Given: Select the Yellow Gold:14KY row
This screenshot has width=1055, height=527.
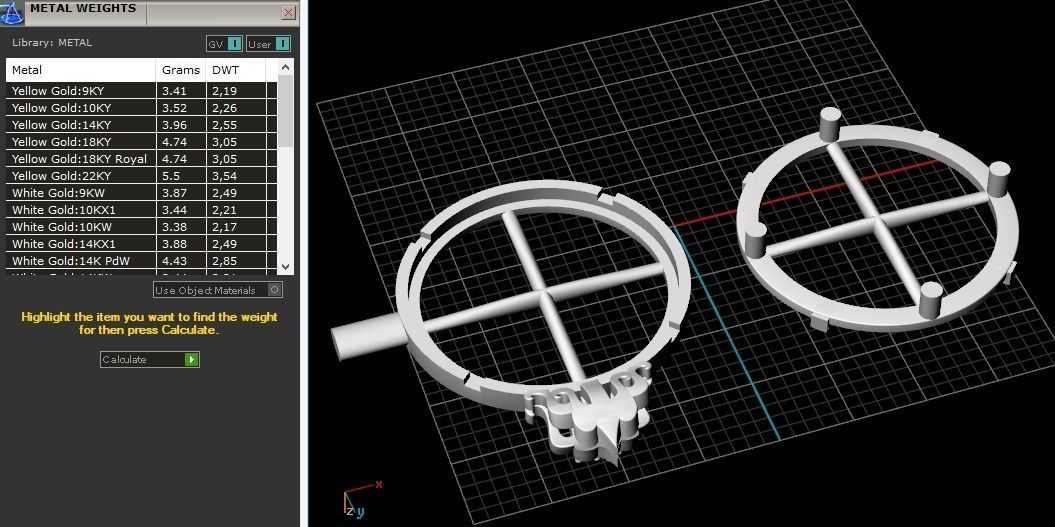Looking at the screenshot, I should tap(141, 125).
